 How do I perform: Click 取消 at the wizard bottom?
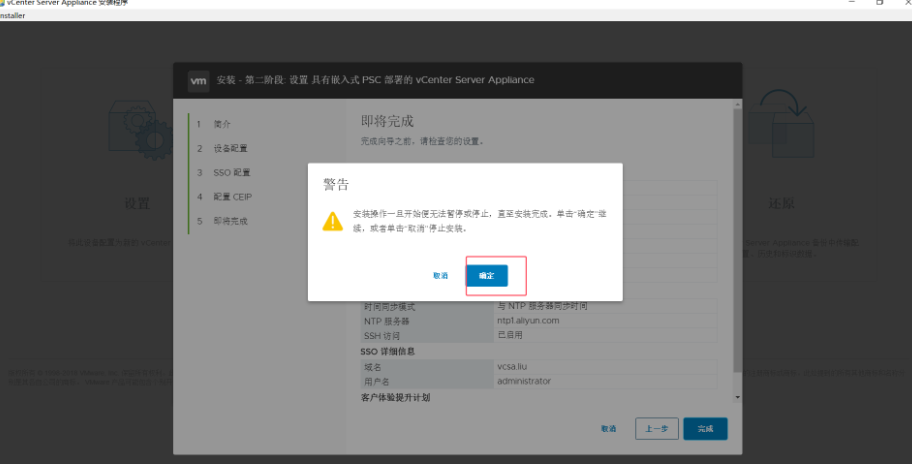click(x=608, y=429)
